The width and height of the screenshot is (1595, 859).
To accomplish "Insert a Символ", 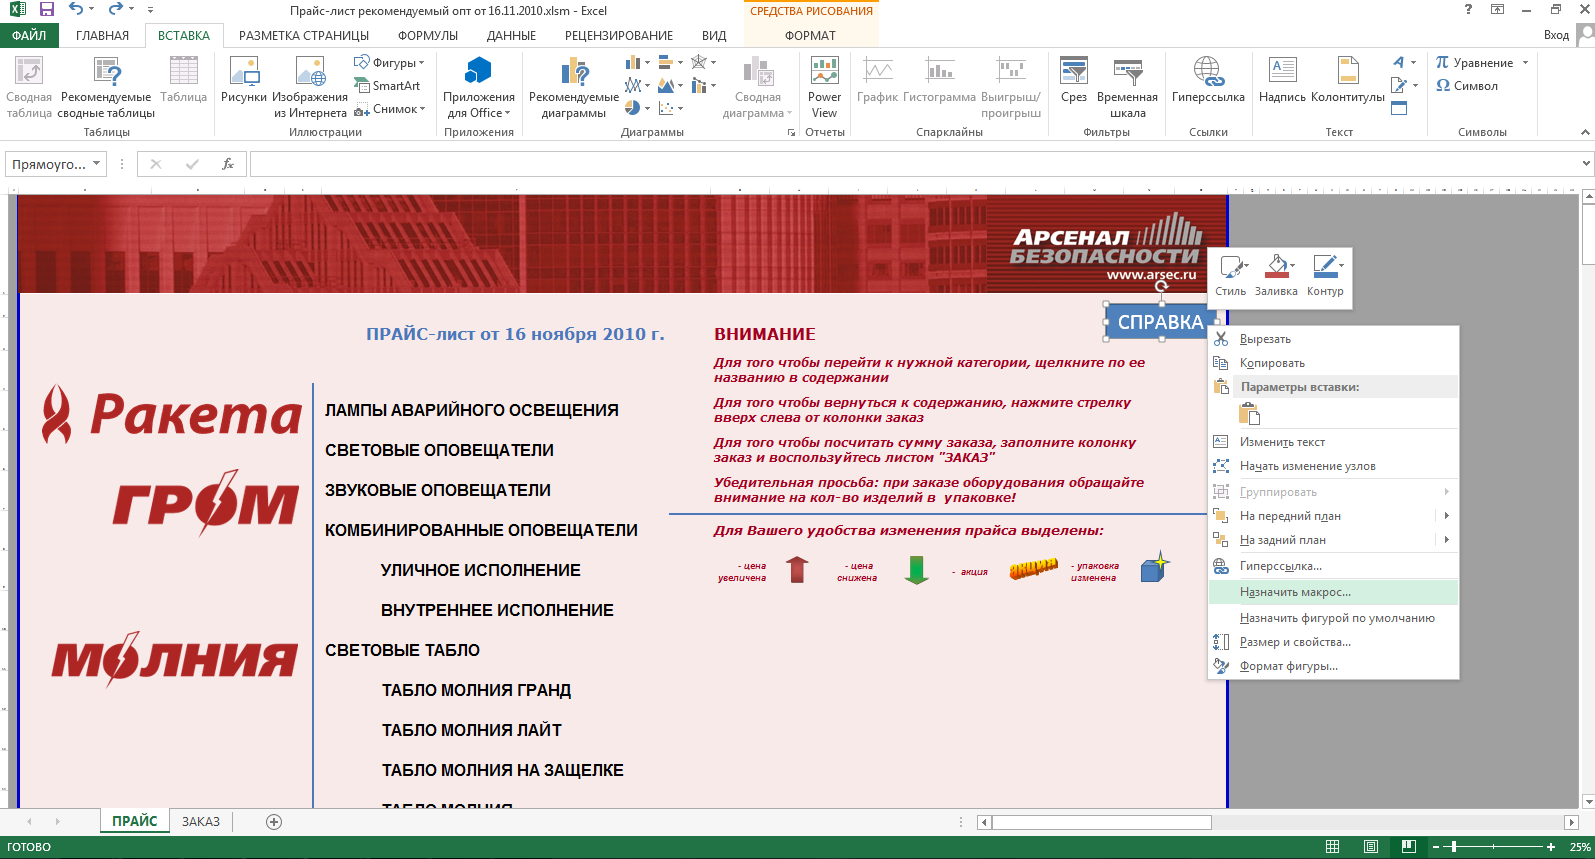I will (1467, 86).
